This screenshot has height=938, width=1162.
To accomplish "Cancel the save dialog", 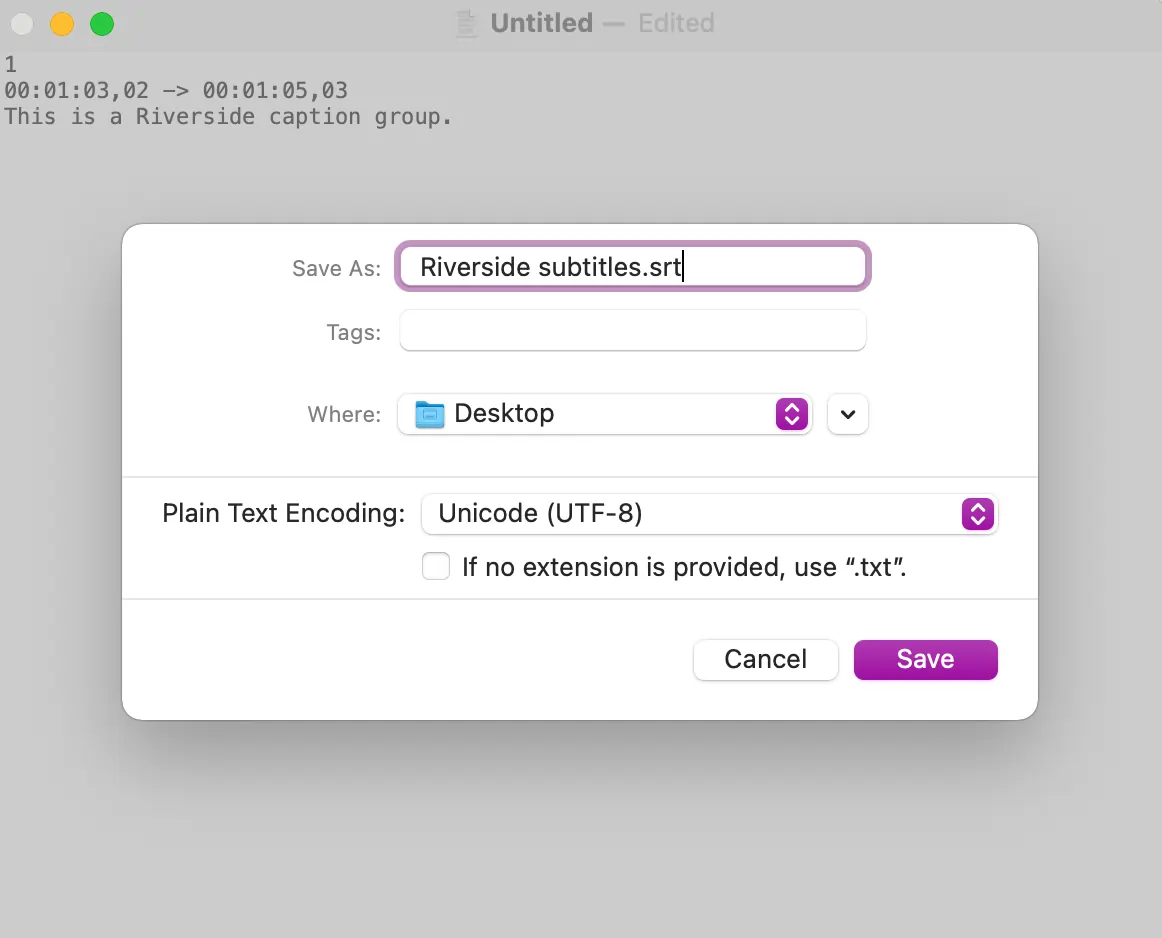I will tap(765, 660).
